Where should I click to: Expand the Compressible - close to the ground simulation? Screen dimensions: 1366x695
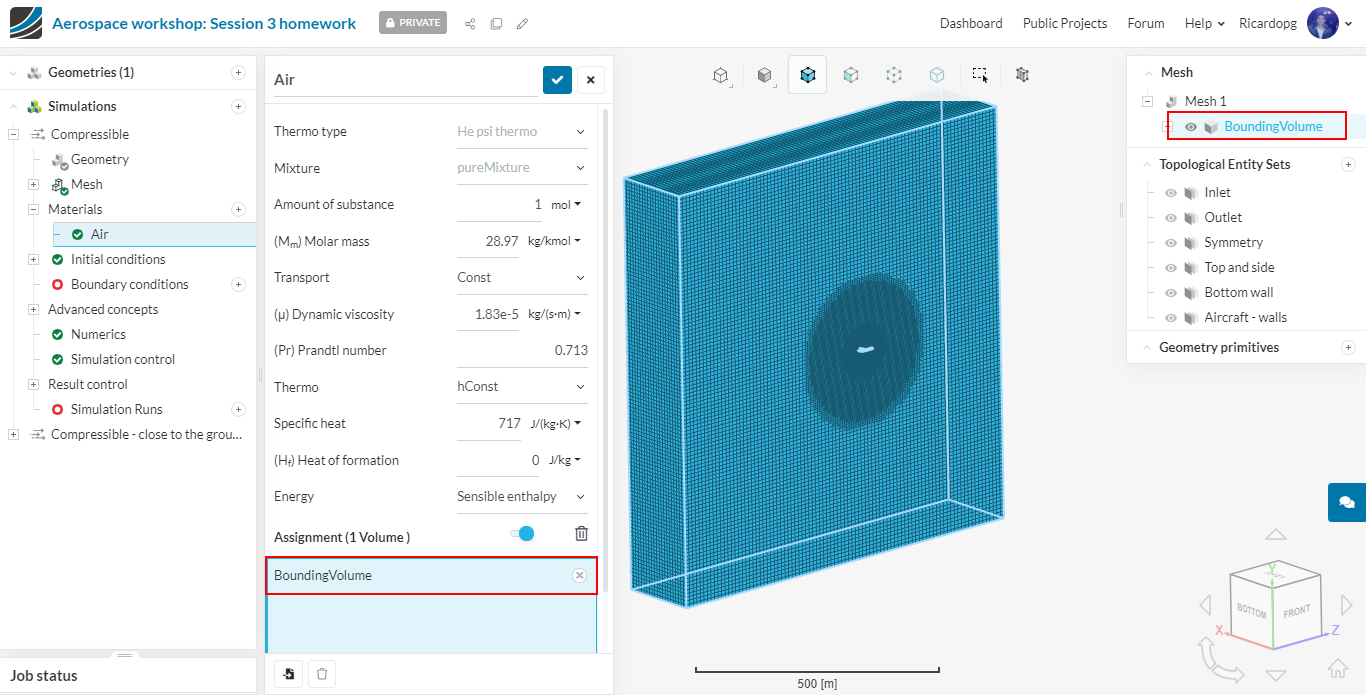(13, 434)
